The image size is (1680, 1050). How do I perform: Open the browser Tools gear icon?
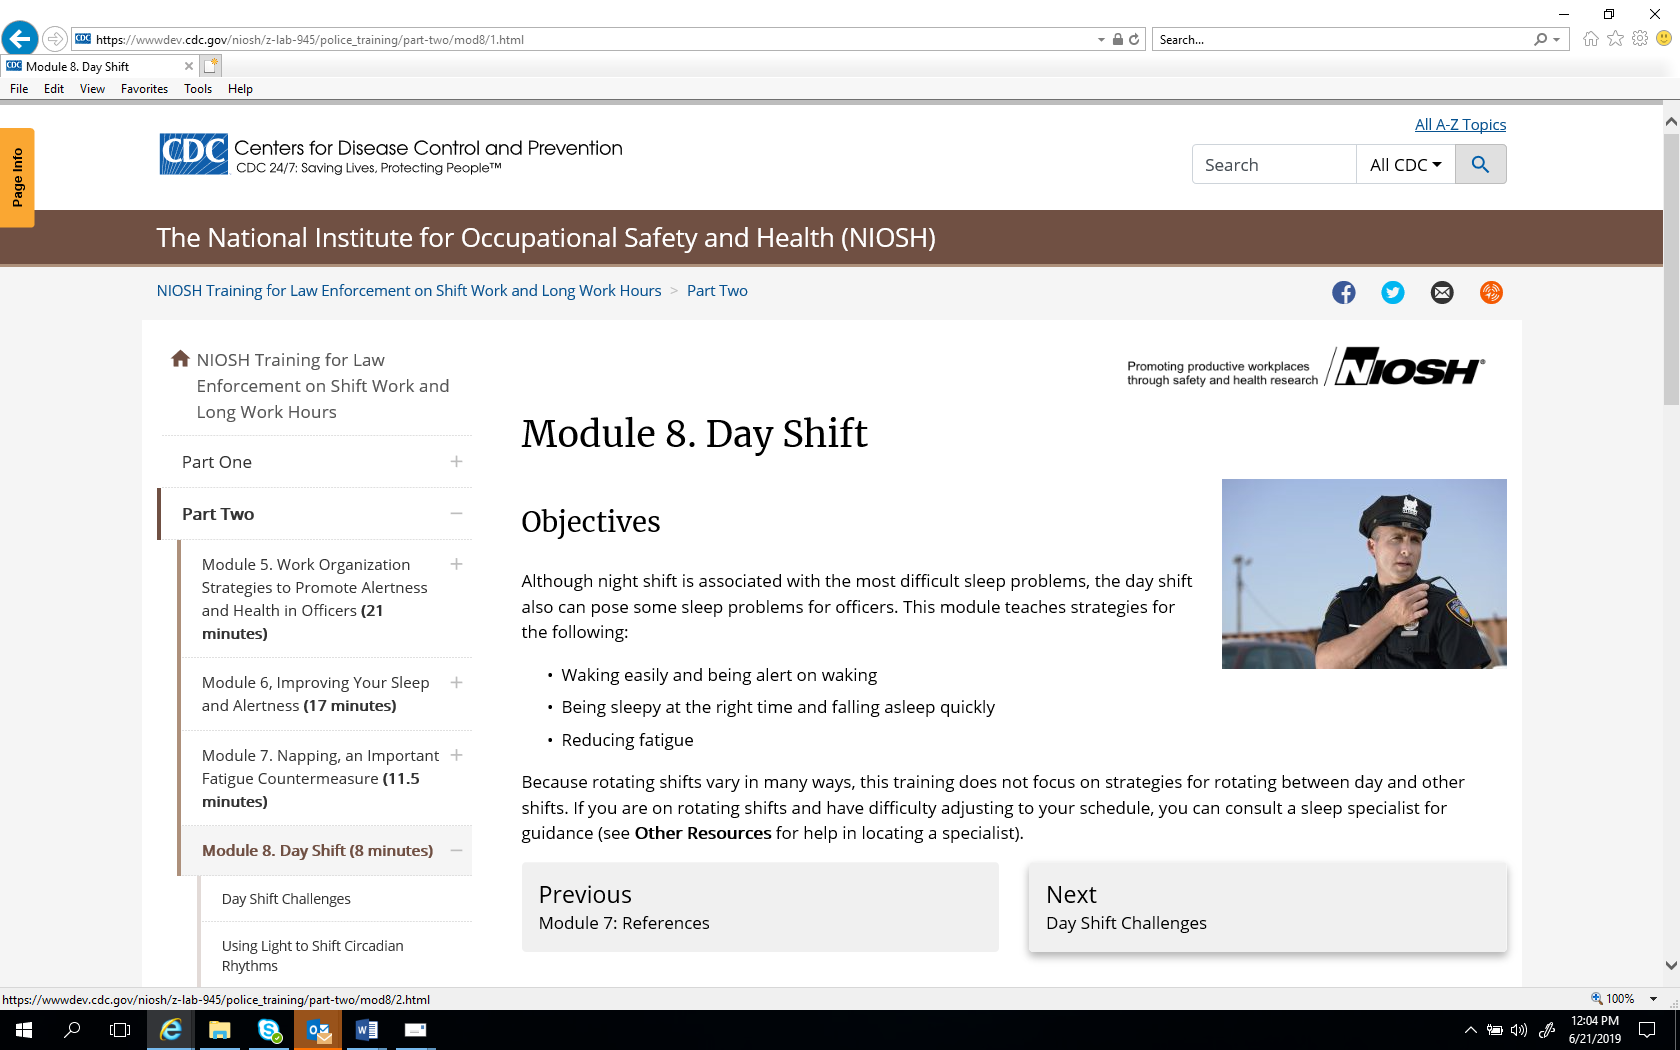coord(1640,39)
